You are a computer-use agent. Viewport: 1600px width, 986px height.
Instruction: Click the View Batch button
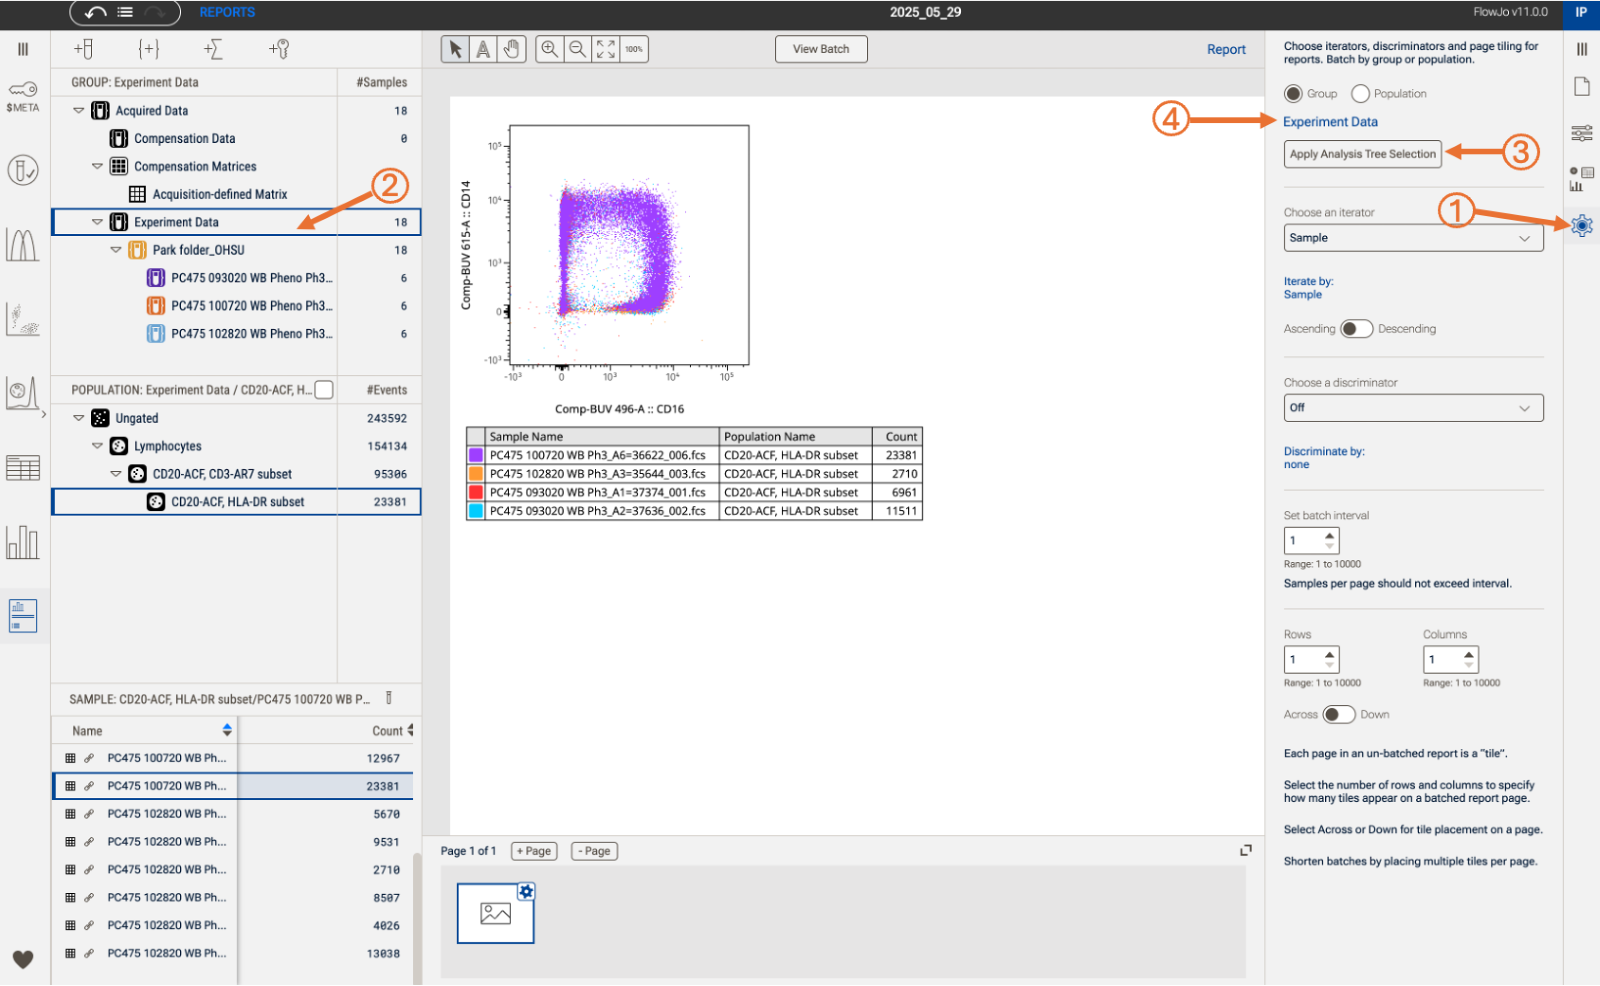click(820, 49)
